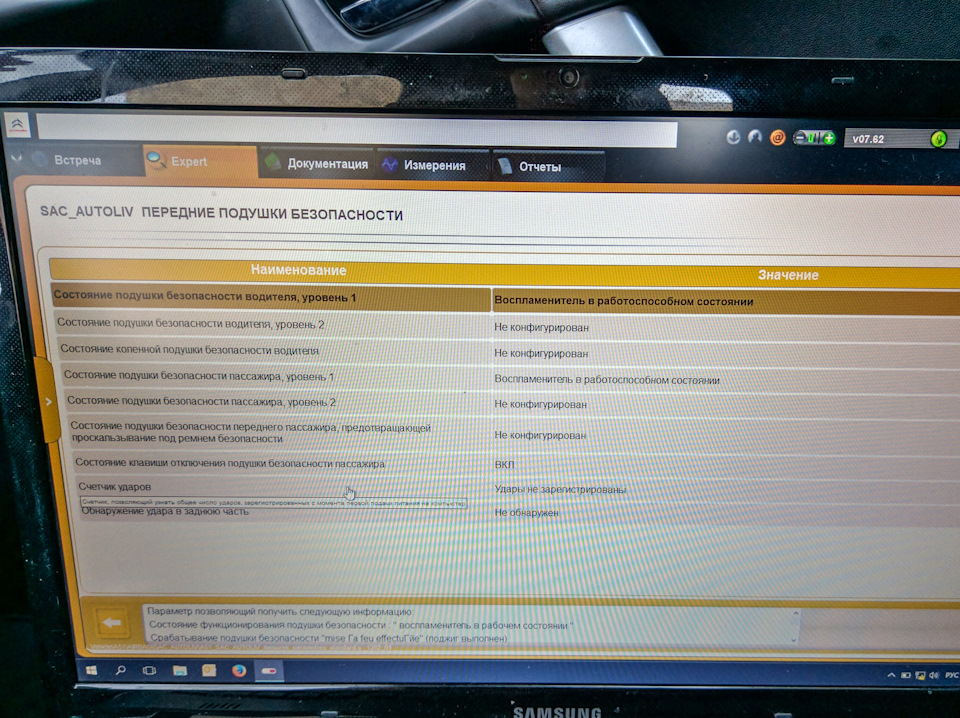
Task: Open the Документация tab
Action: (316, 163)
